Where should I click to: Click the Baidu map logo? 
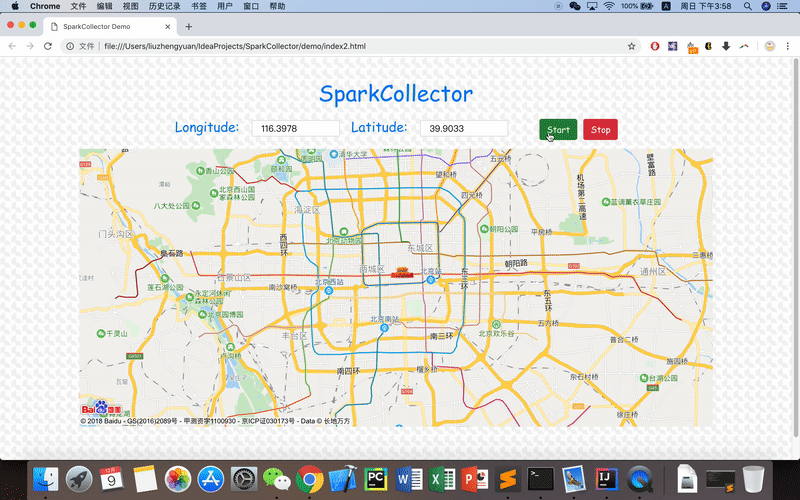tap(101, 408)
